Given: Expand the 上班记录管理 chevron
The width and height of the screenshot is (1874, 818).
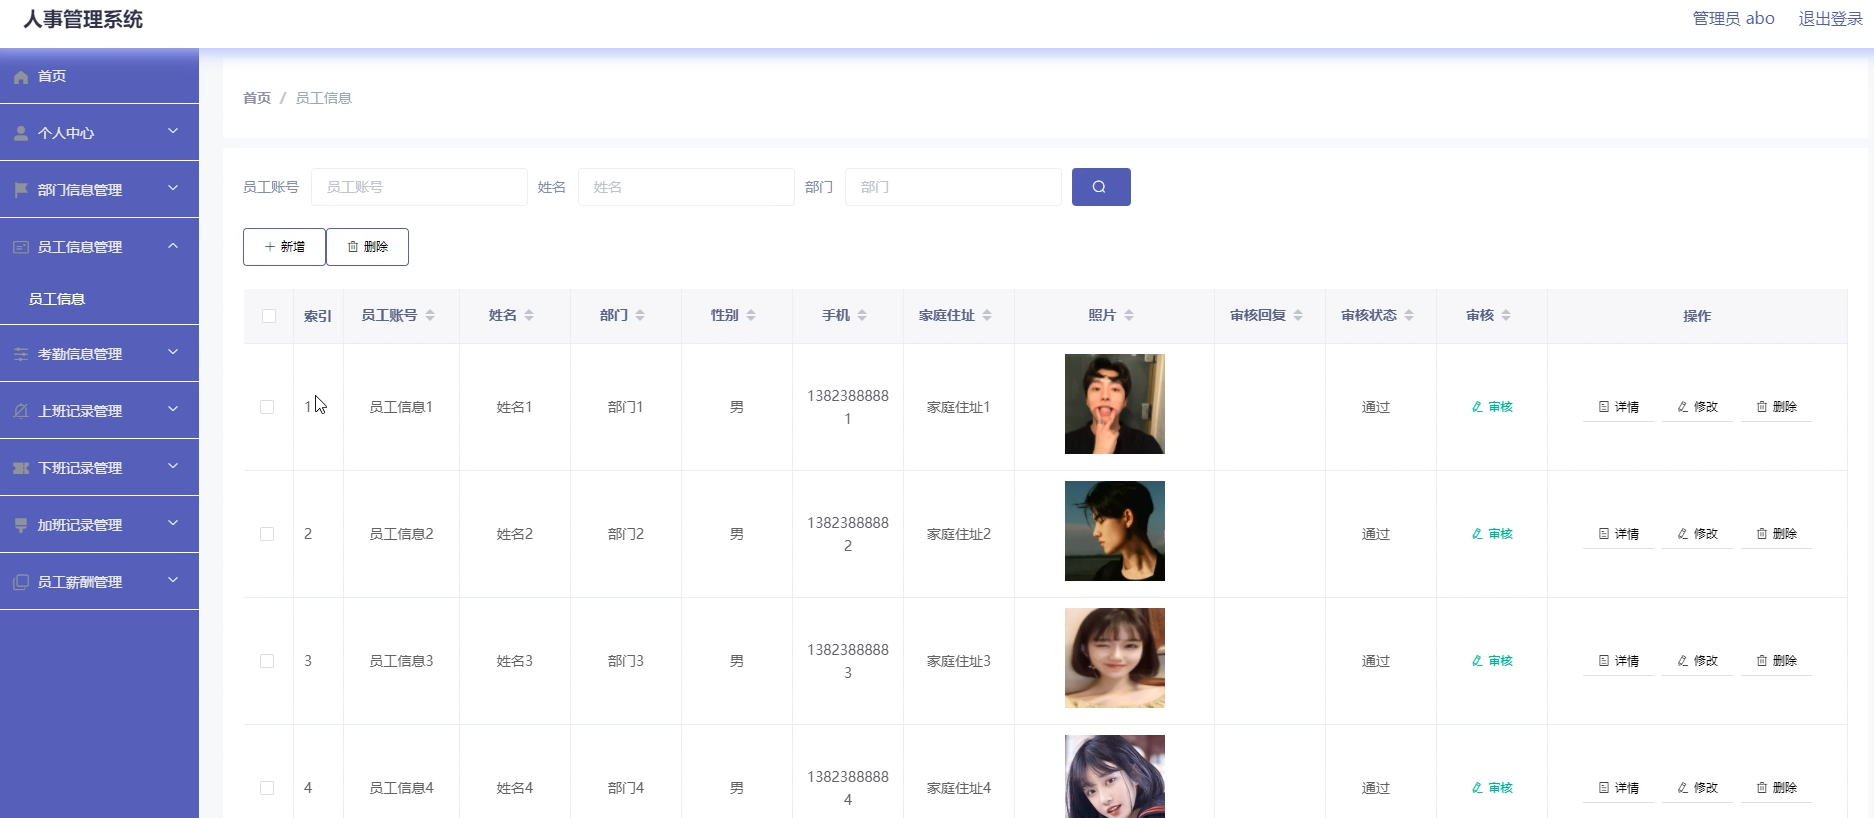Looking at the screenshot, I should tap(173, 409).
